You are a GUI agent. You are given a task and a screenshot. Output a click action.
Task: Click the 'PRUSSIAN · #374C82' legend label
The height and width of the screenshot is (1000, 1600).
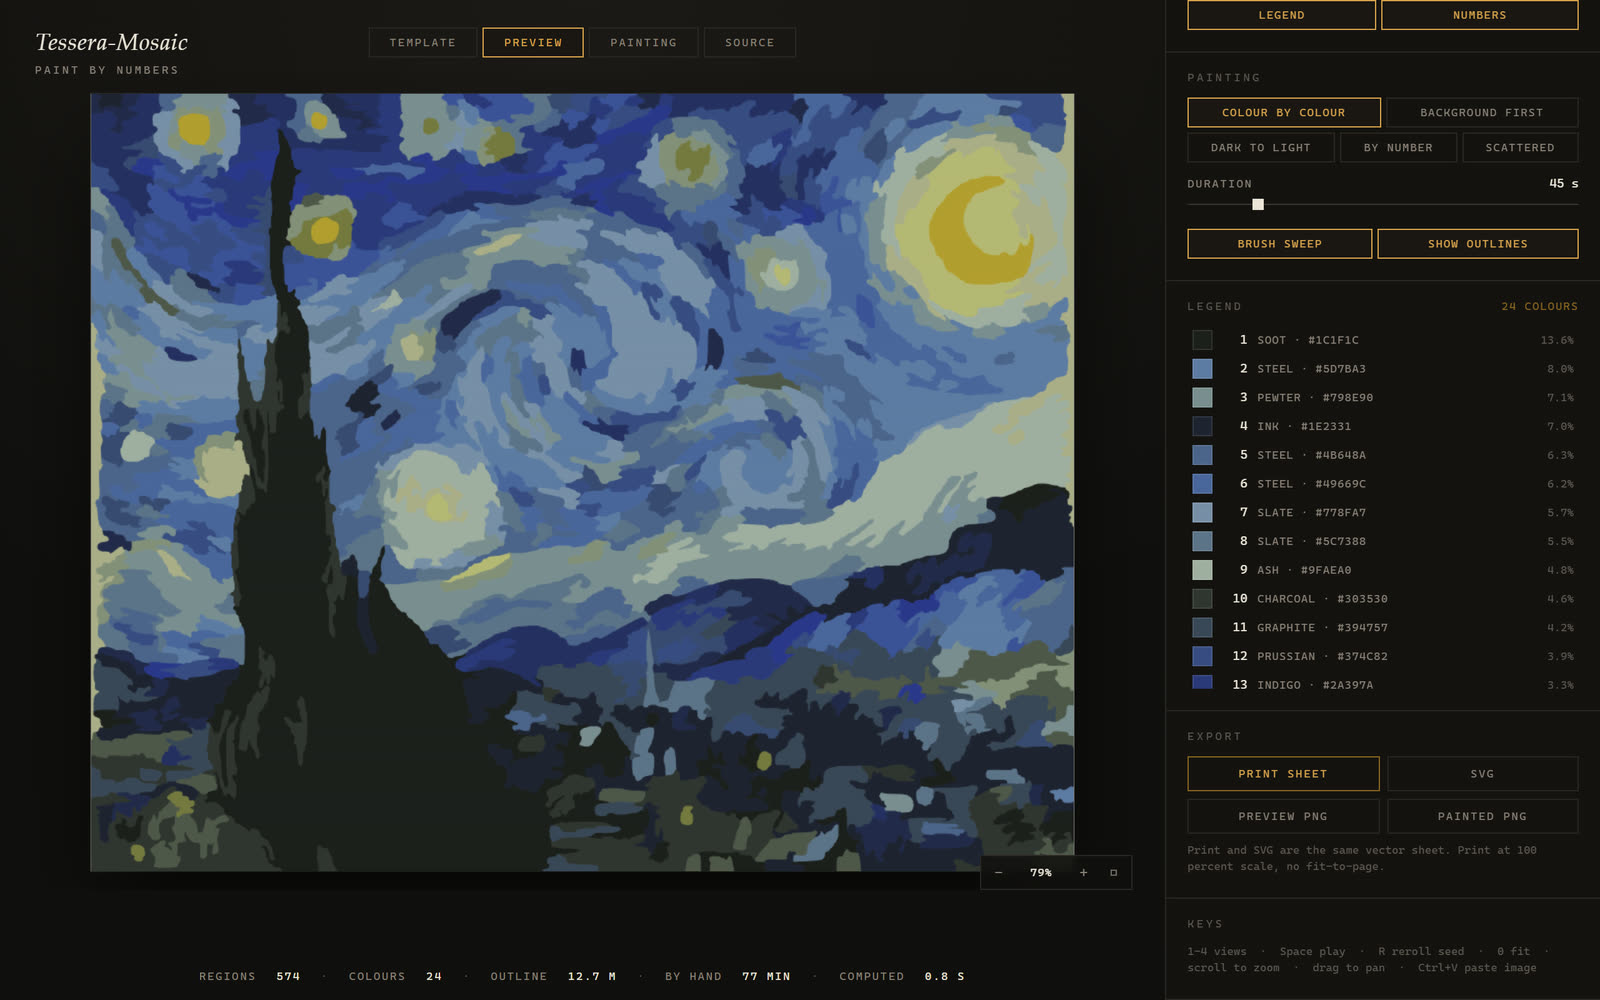tap(1322, 657)
